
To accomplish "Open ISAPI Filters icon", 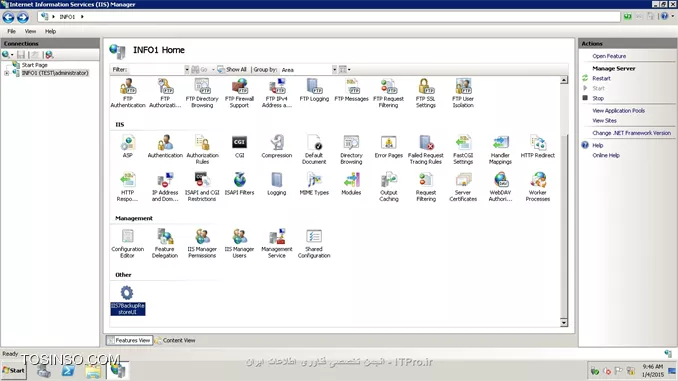I will pos(239,184).
